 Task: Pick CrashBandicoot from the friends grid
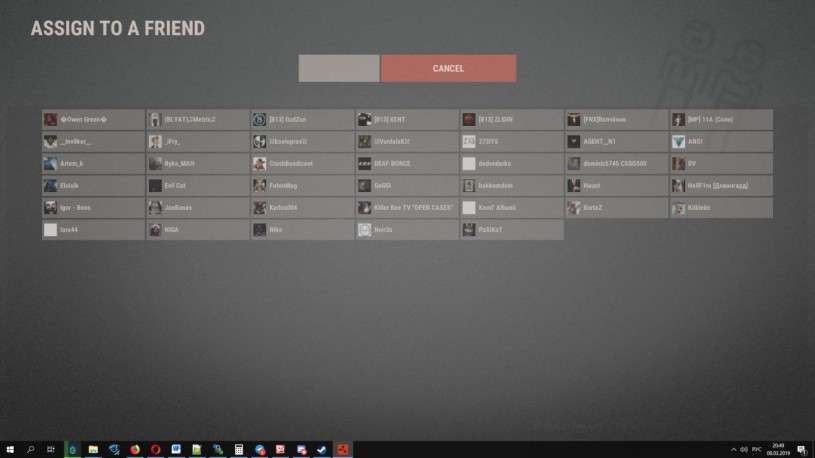tap(302, 164)
